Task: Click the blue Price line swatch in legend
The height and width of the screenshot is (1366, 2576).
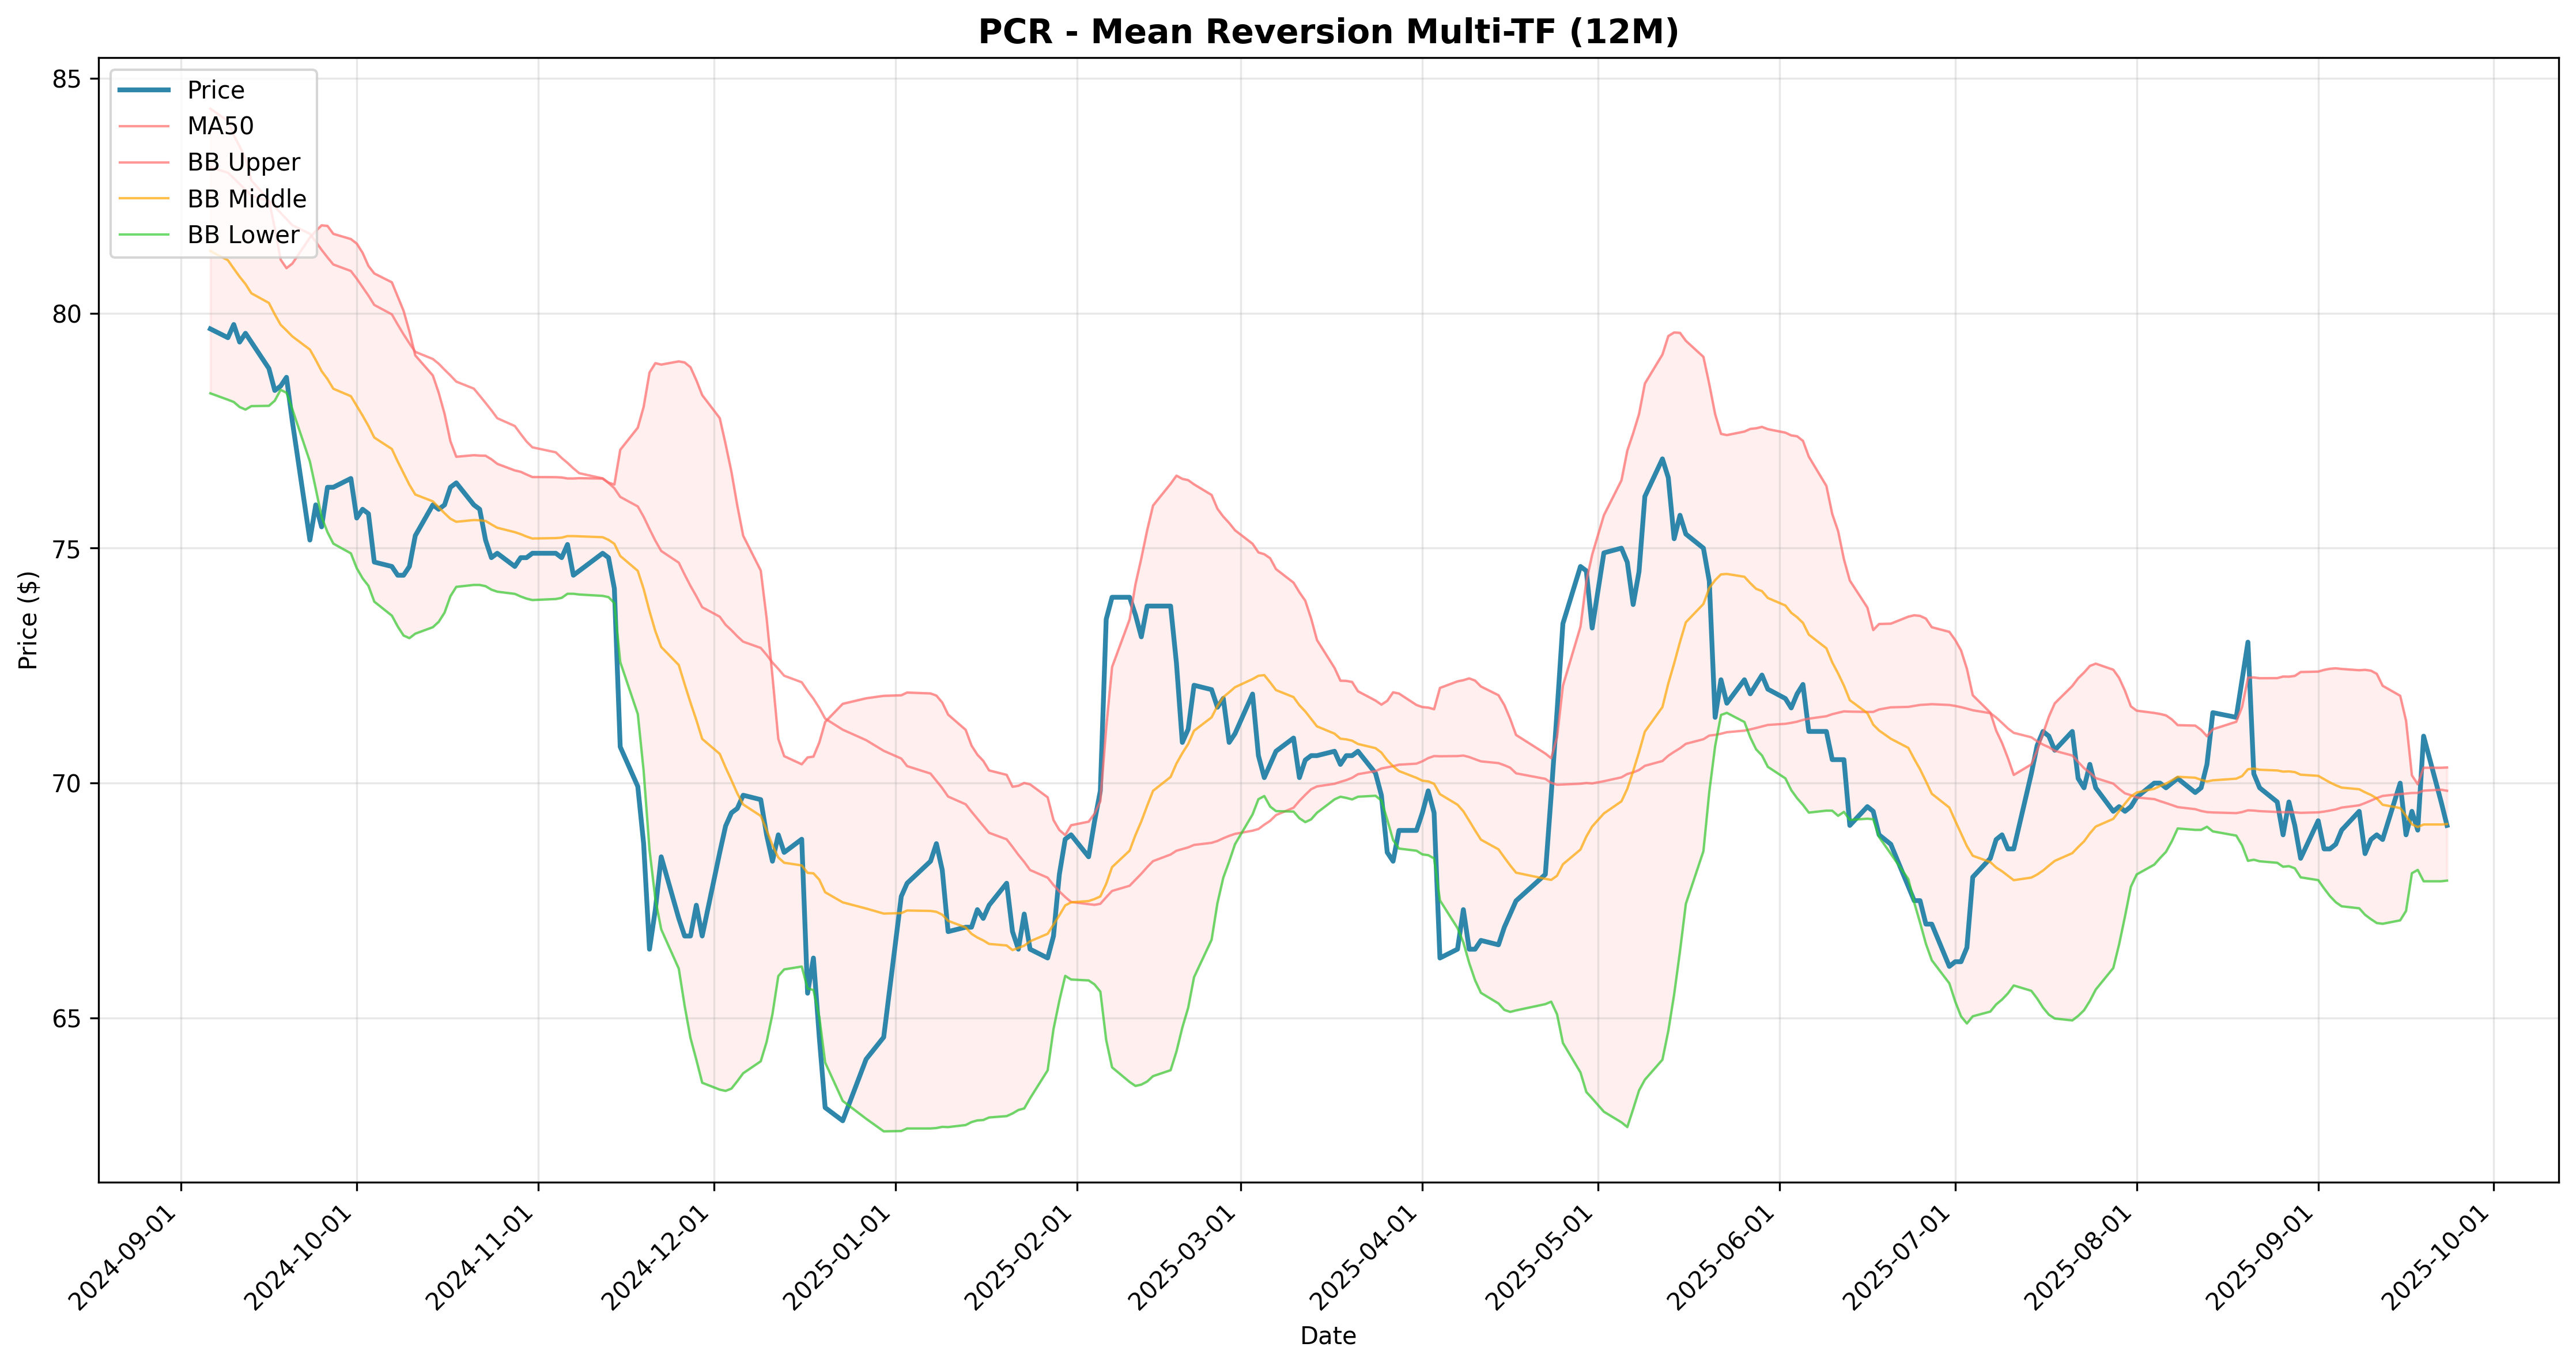Action: click(x=144, y=90)
